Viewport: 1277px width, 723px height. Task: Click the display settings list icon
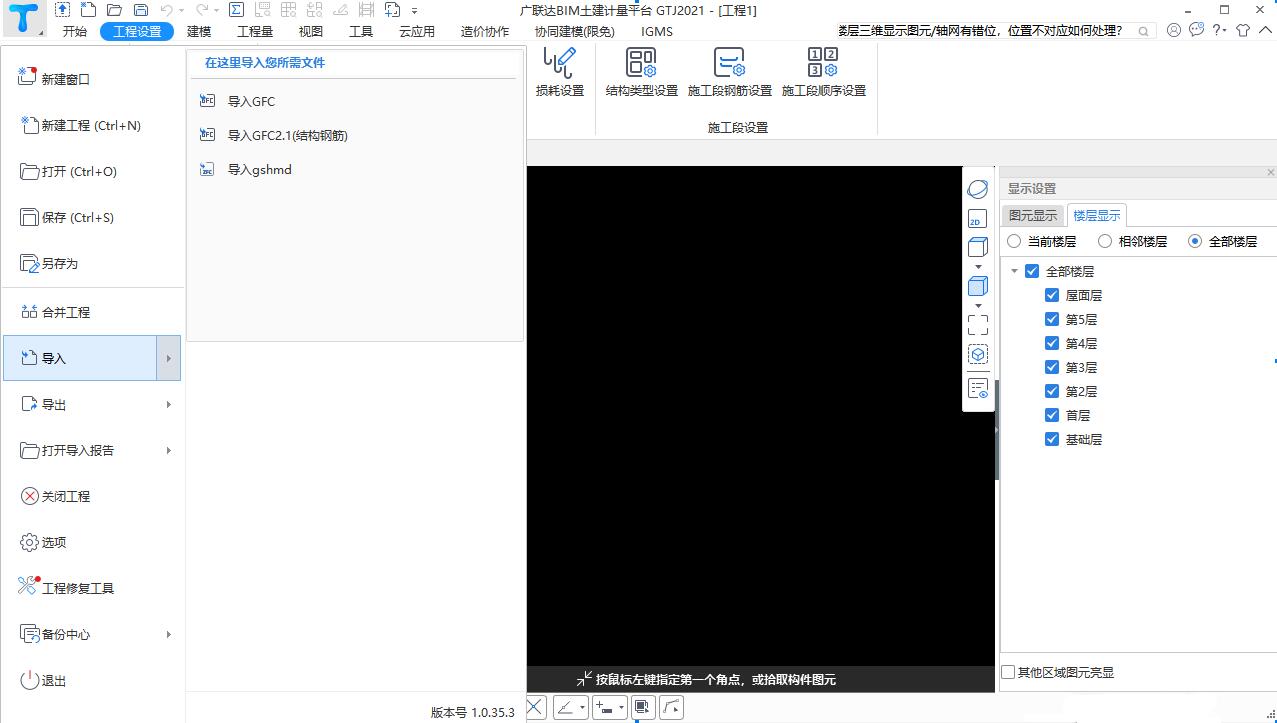[x=978, y=389]
